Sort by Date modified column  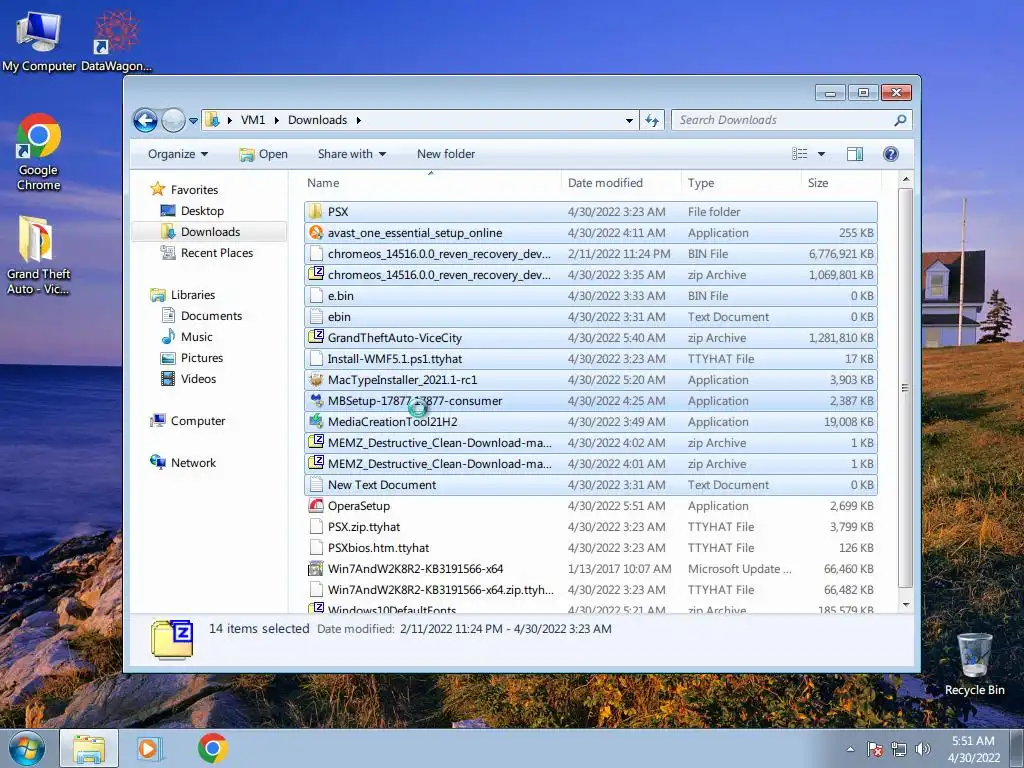click(621, 183)
